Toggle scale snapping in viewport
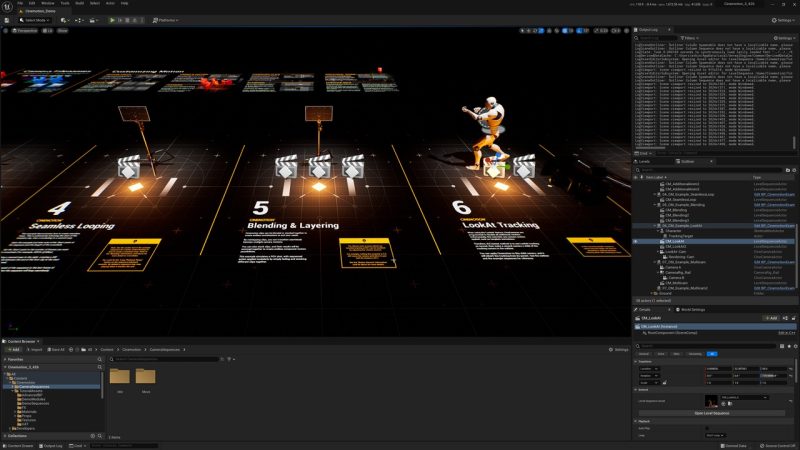This screenshot has width=800, height=450. point(596,31)
